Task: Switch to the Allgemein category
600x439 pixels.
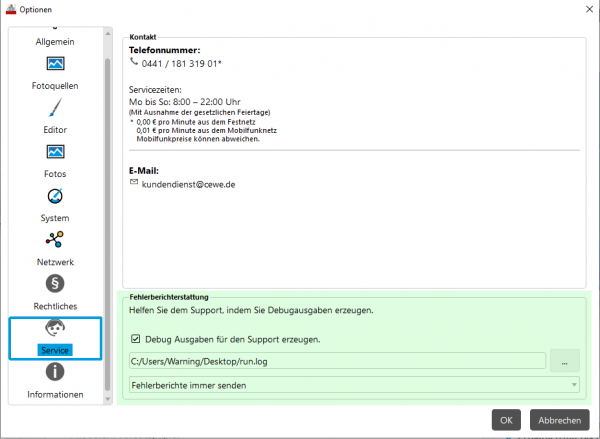Action: [55, 42]
